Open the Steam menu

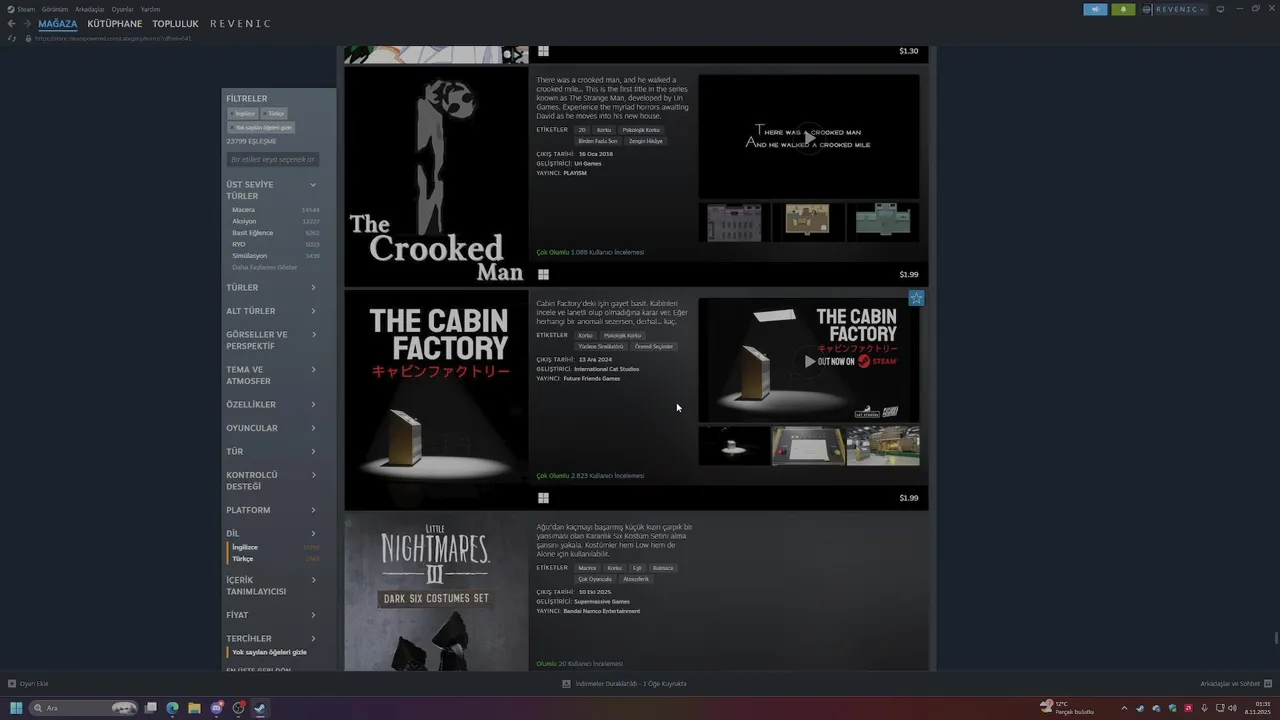(x=26, y=9)
